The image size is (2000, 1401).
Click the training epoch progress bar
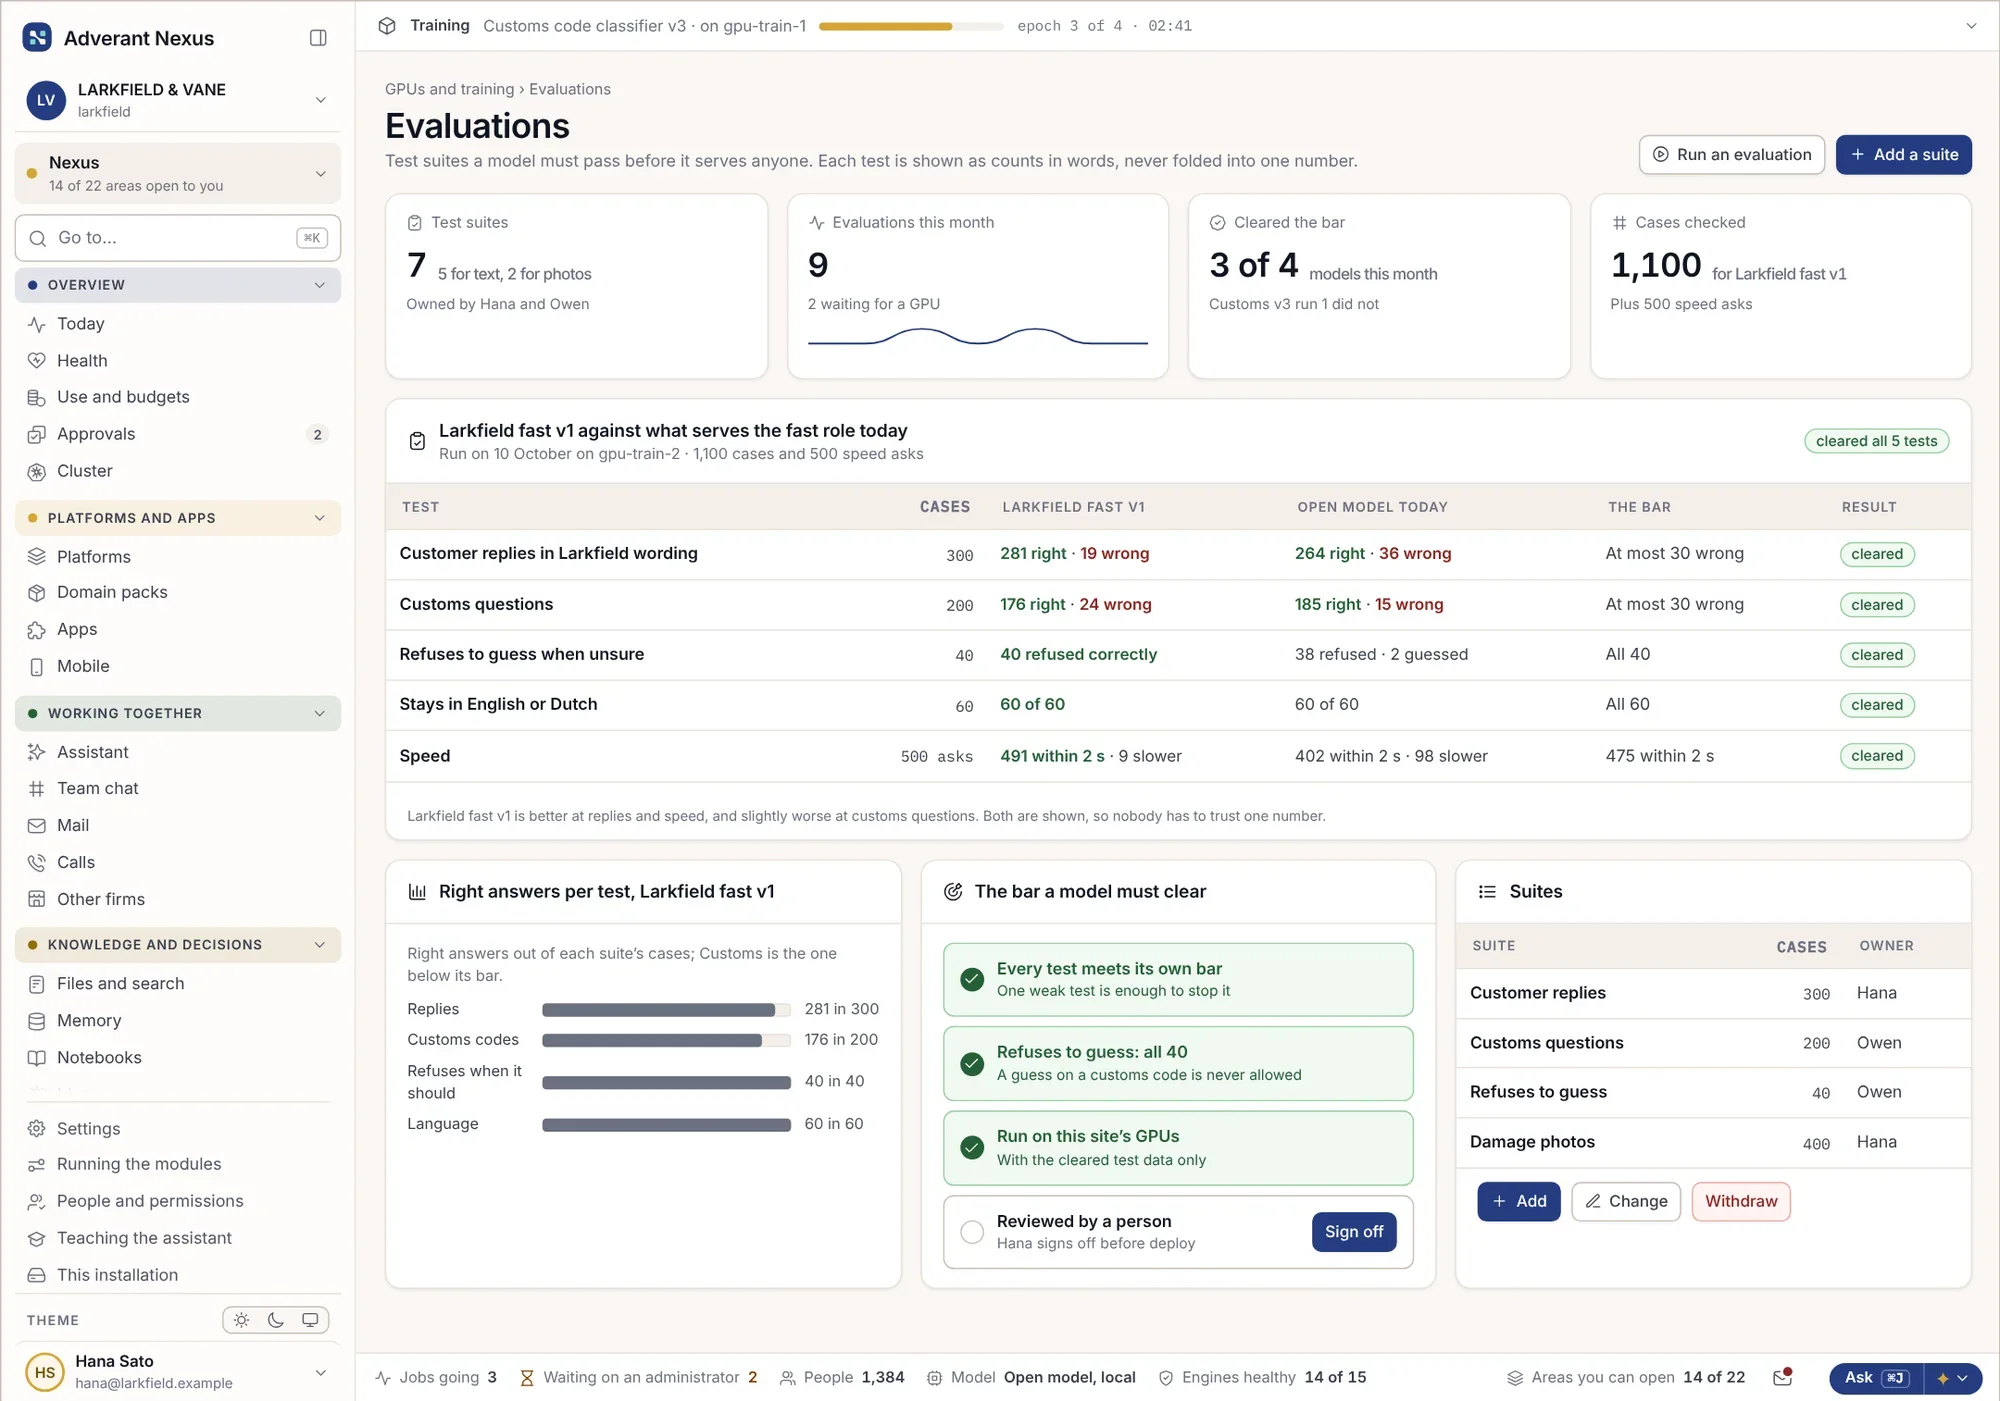pyautogui.click(x=911, y=26)
